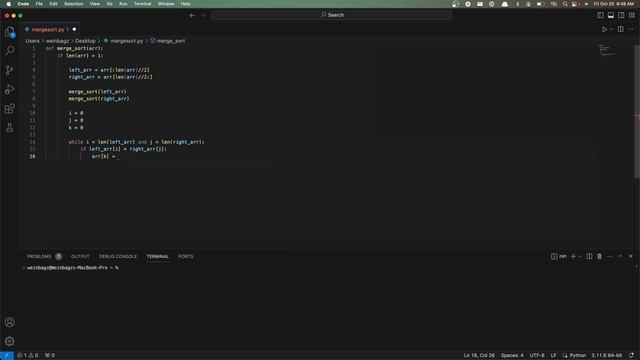Open the Accounts menu icon
This screenshot has width=640, height=360.
(9, 322)
